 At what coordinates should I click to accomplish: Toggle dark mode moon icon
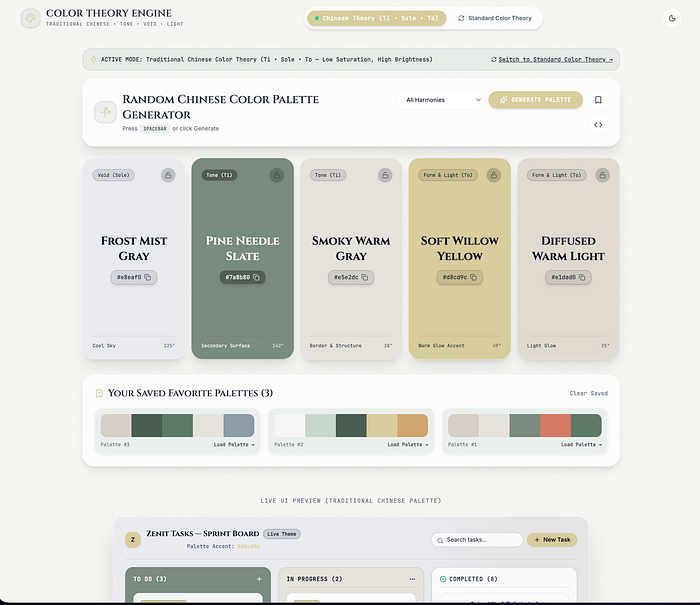[672, 18]
